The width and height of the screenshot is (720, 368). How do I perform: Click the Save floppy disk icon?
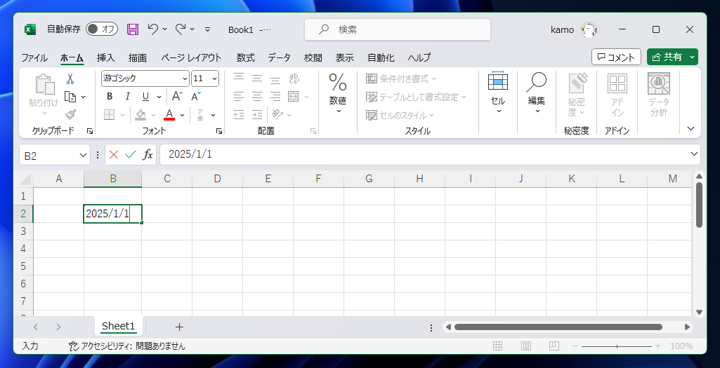(133, 29)
